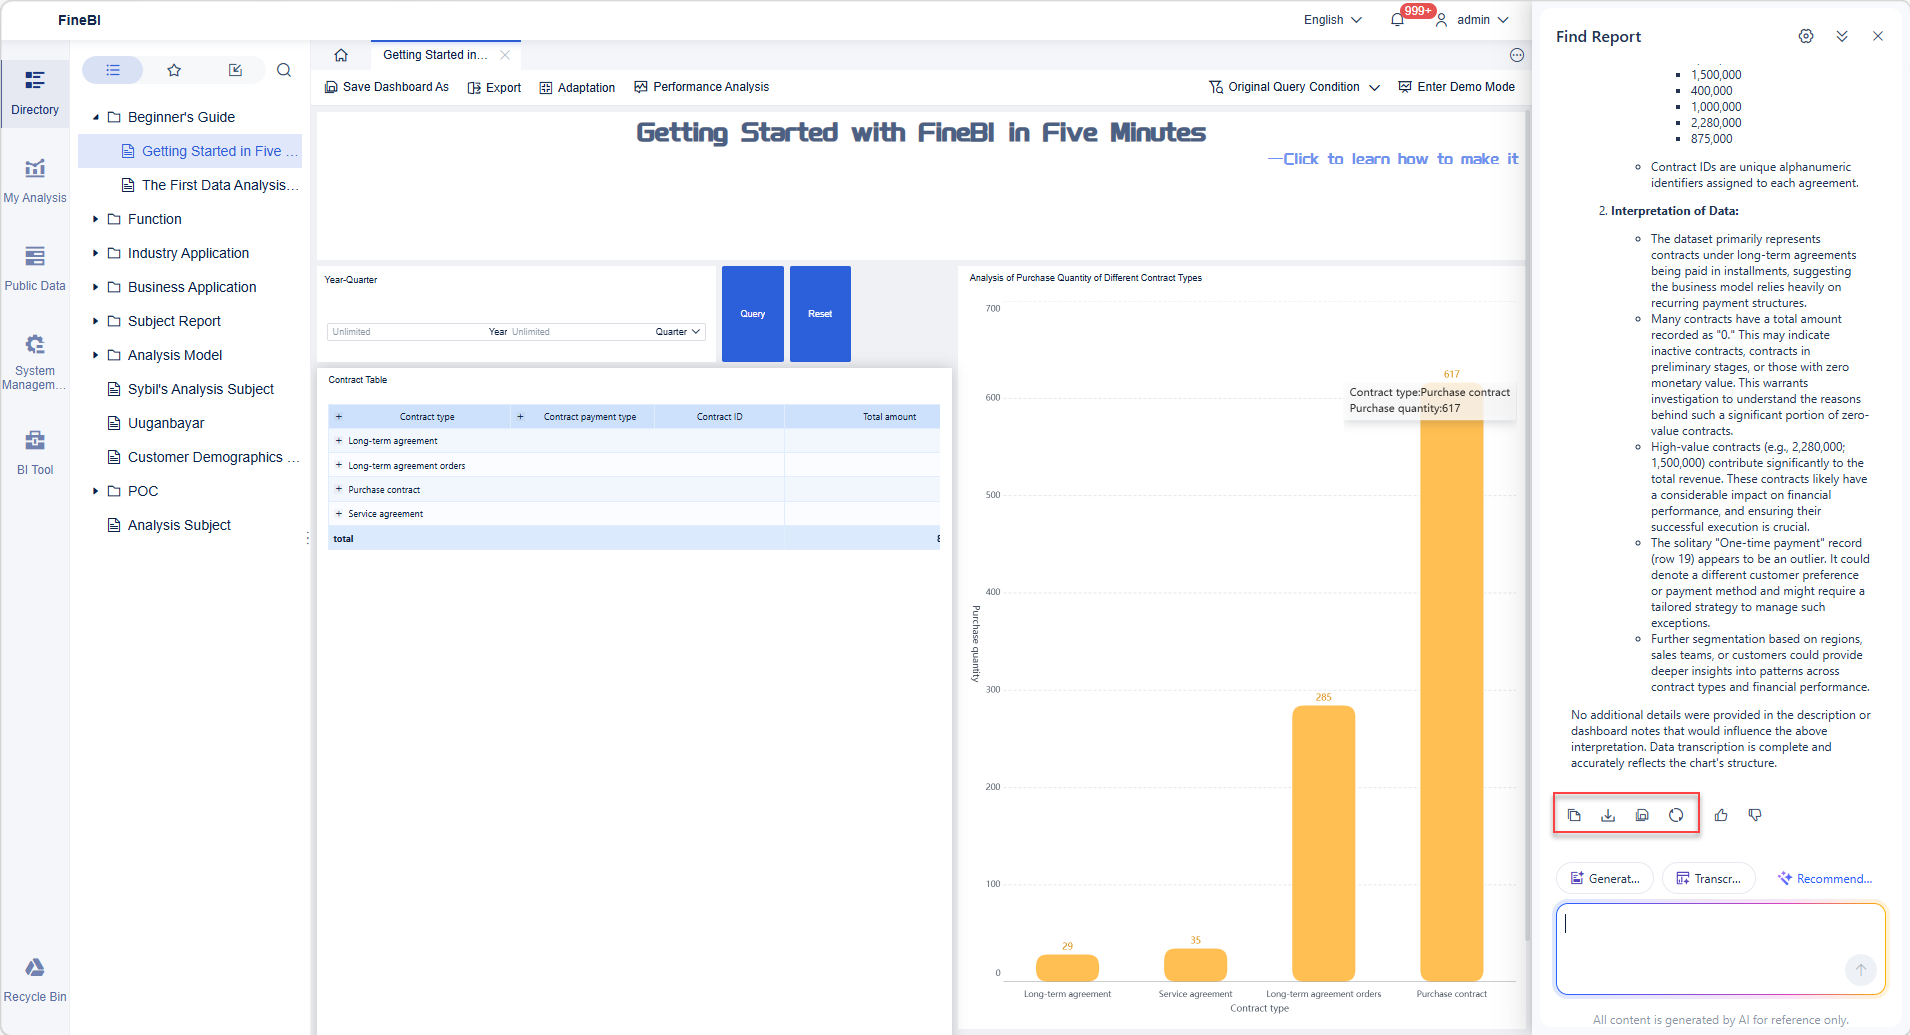Save the AI response
Screen dimensions: 1910x1035
1642,815
